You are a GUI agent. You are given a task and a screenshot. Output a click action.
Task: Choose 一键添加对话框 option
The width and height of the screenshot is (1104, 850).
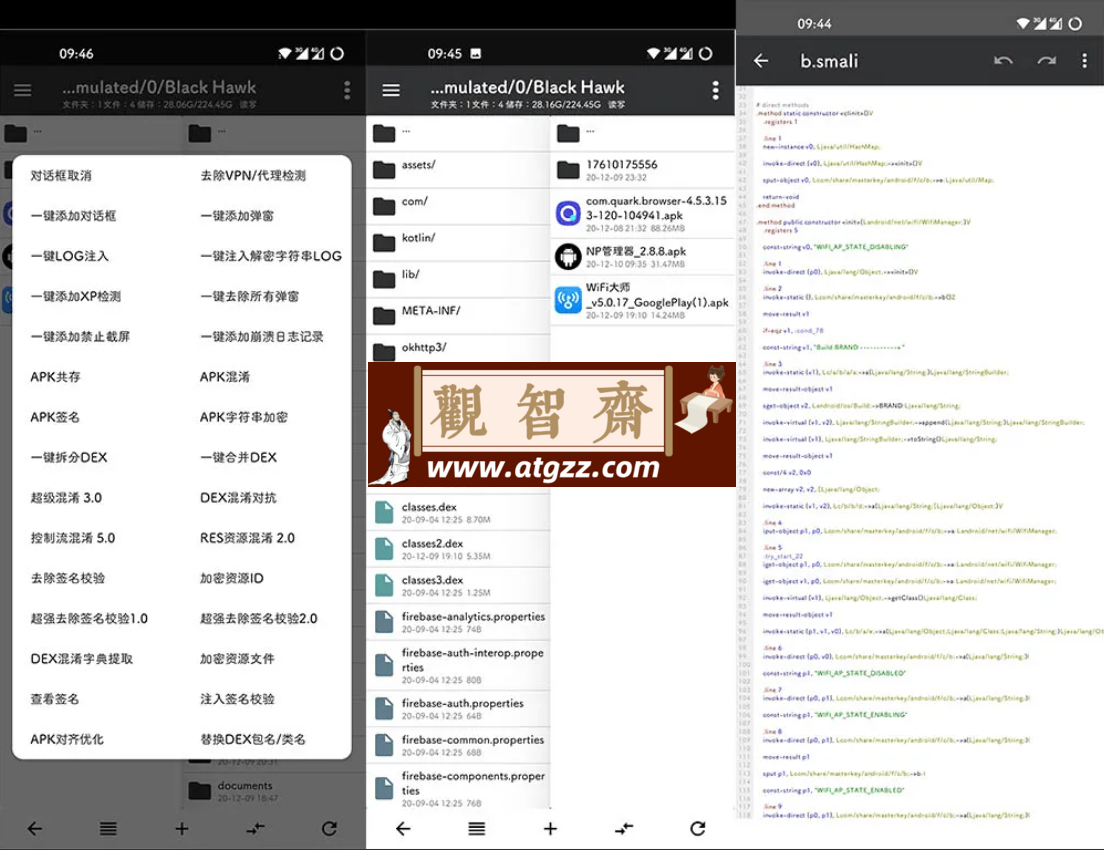[73, 215]
